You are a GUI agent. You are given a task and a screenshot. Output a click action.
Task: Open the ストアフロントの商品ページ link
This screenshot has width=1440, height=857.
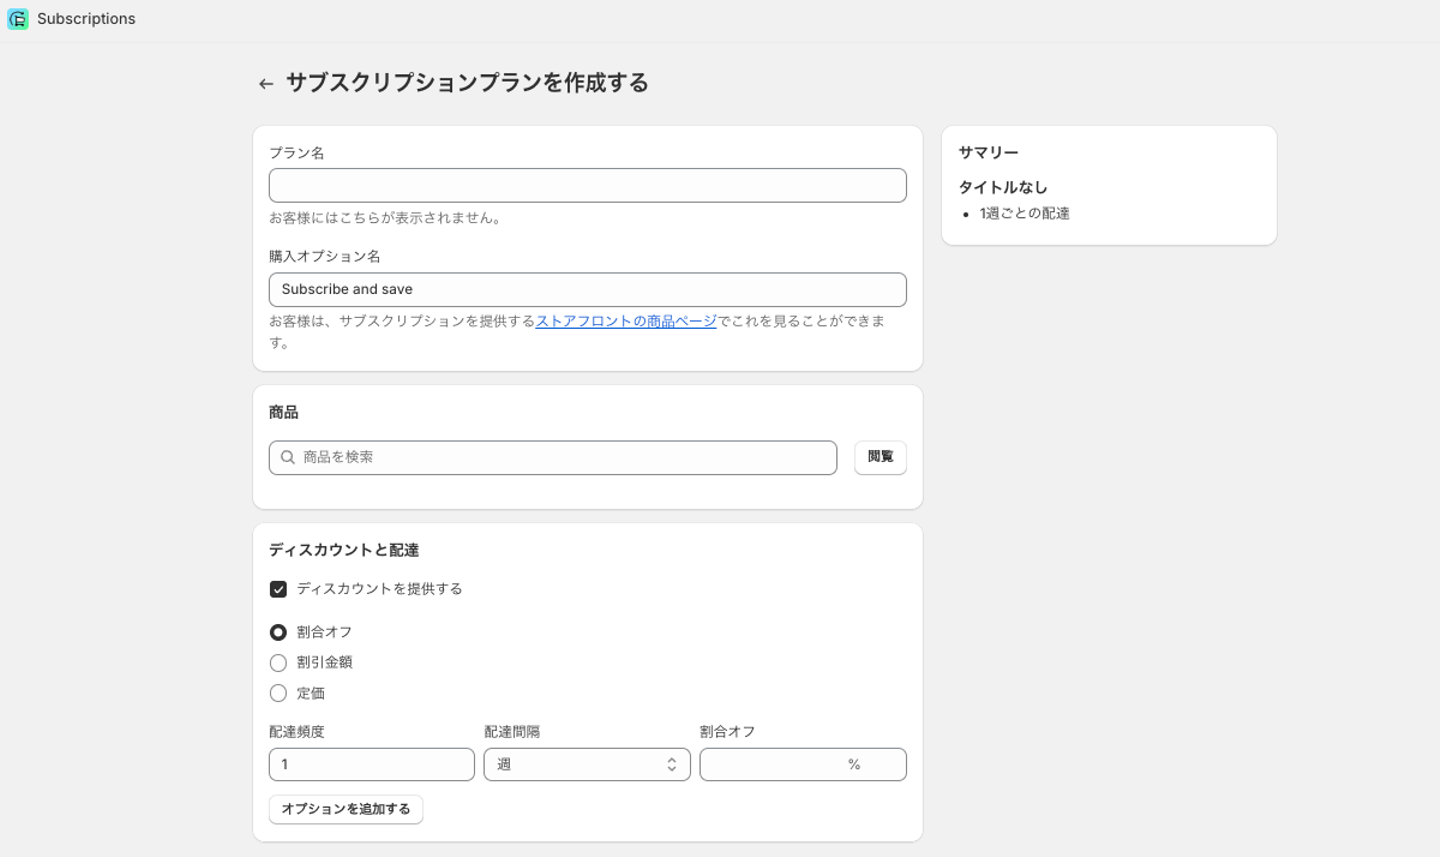(626, 321)
